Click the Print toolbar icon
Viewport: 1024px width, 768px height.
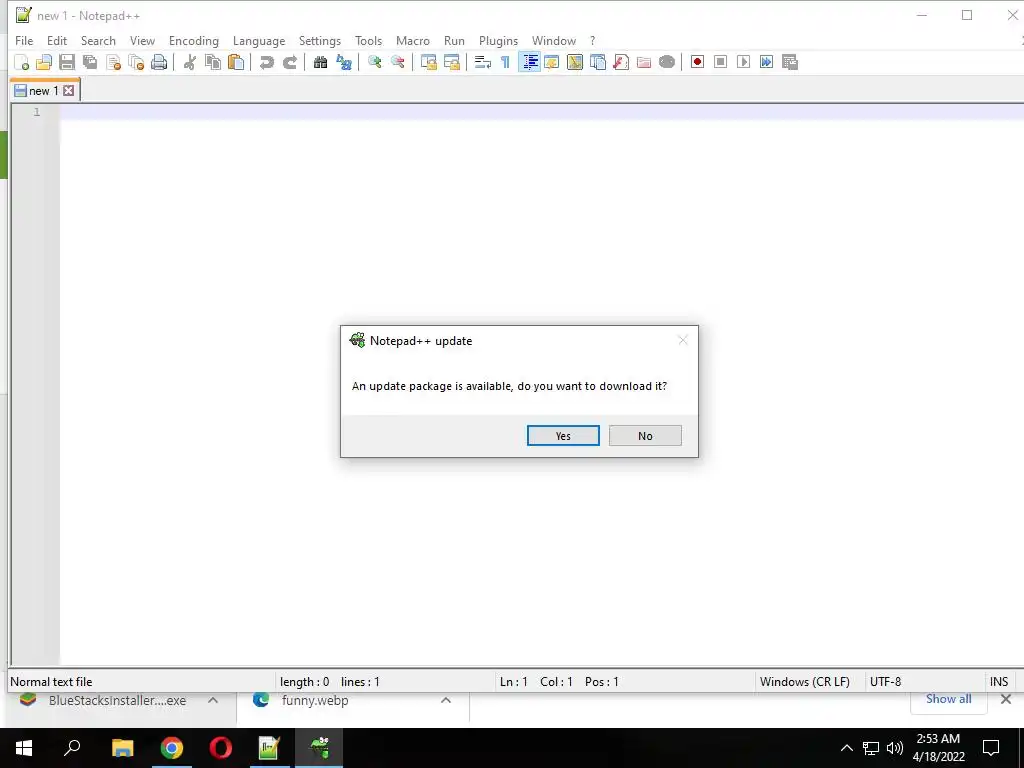click(159, 62)
